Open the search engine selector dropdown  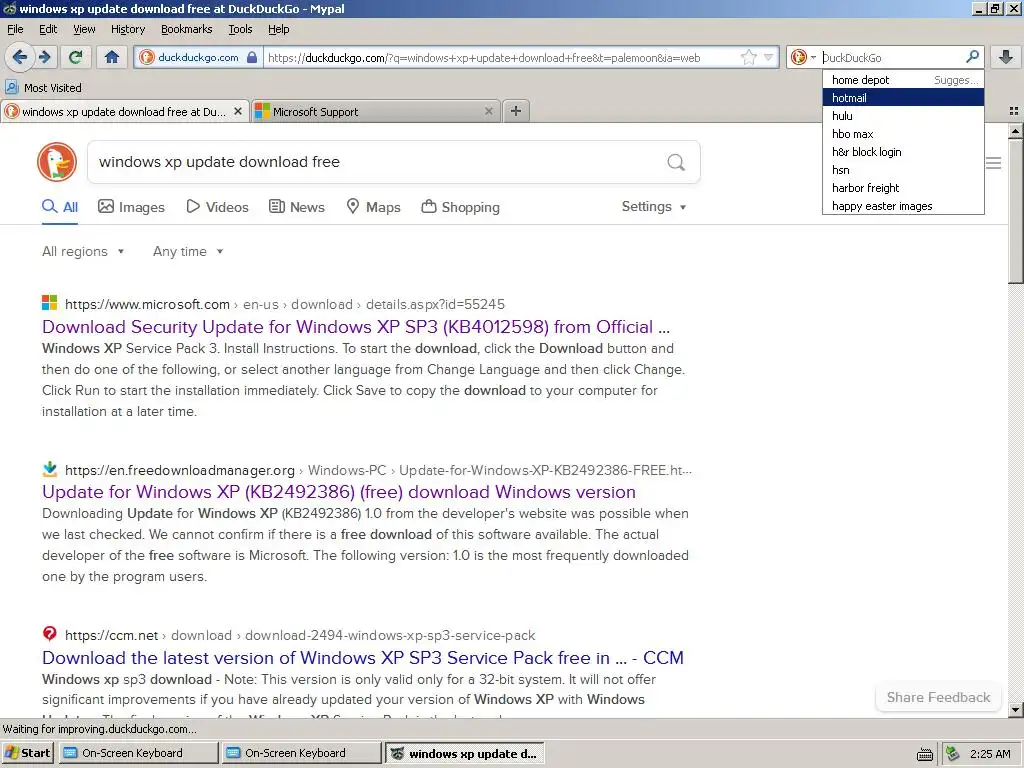[803, 57]
